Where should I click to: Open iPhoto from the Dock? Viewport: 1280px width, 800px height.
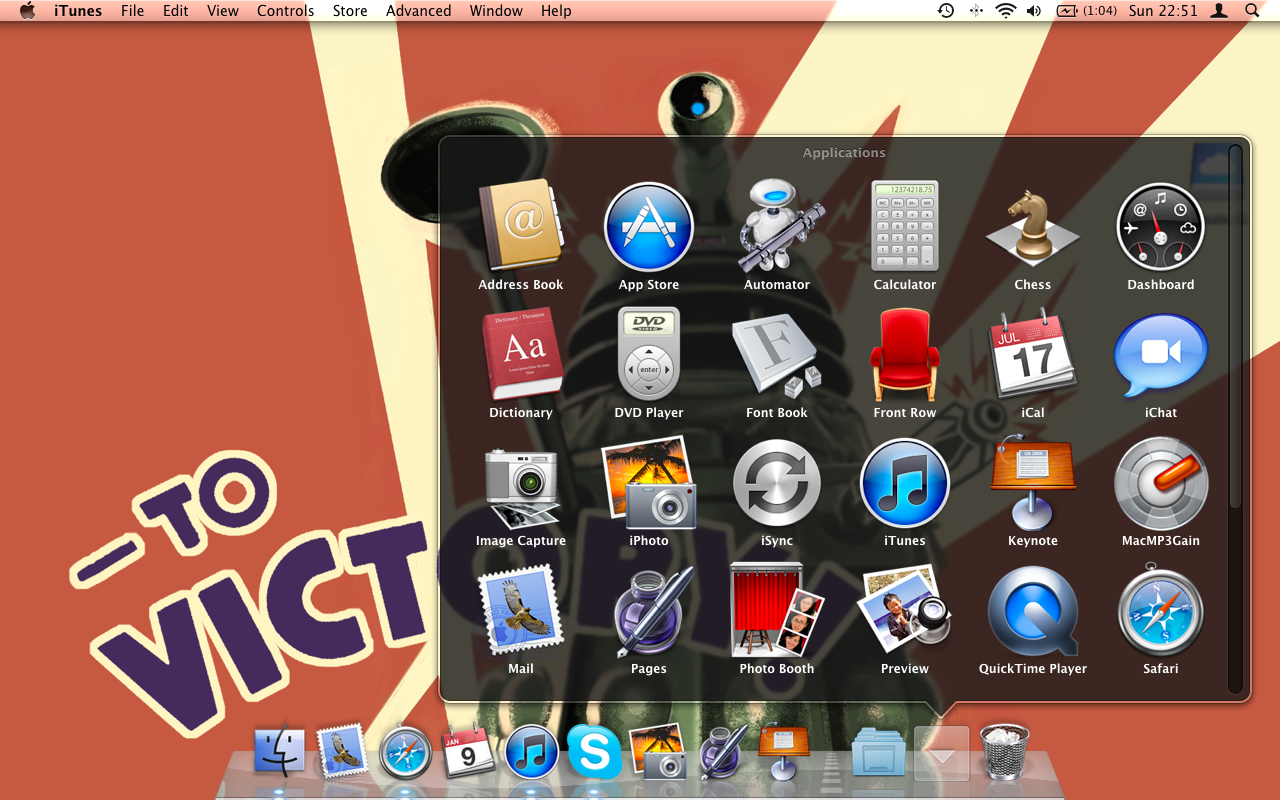pos(657,751)
